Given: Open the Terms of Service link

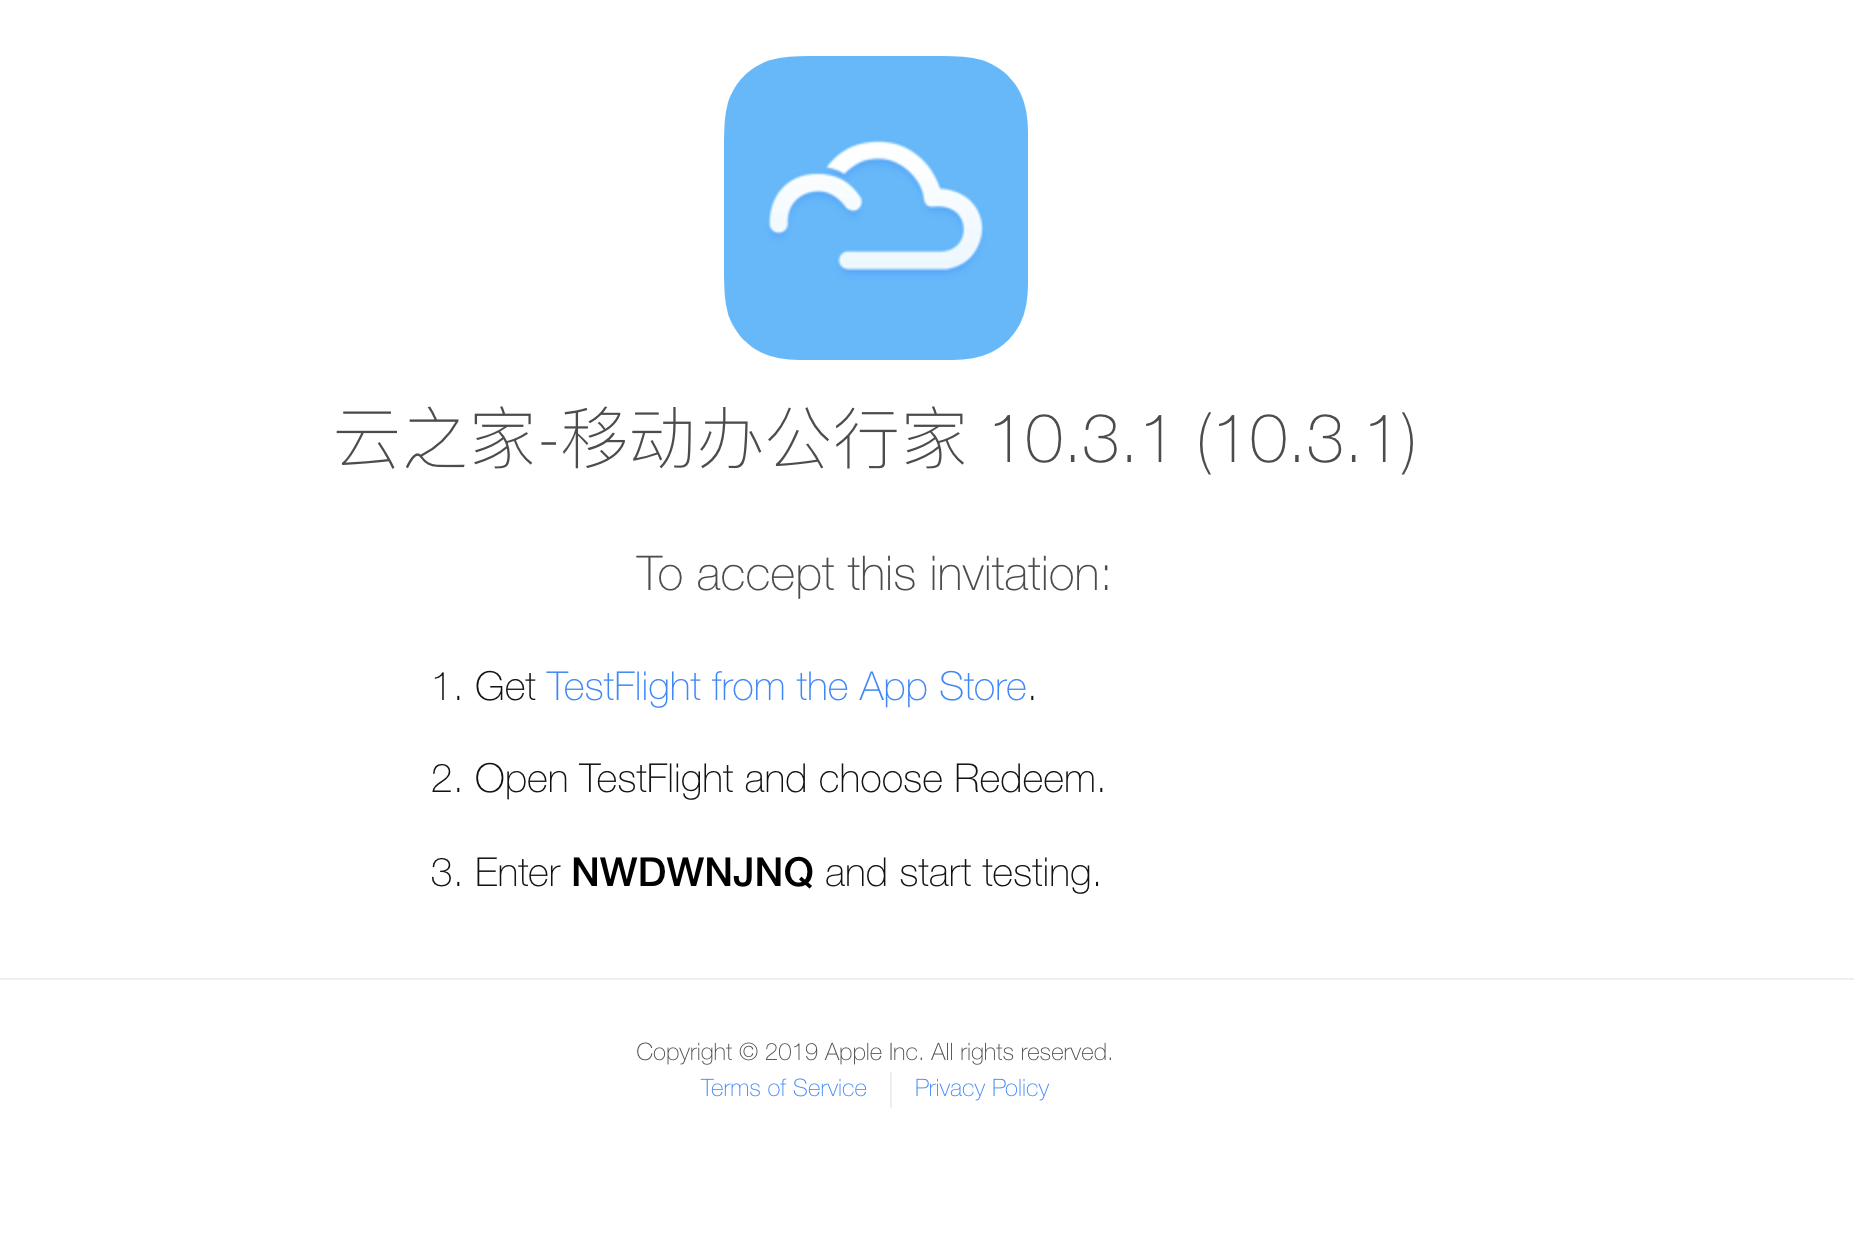Looking at the screenshot, I should pos(783,1088).
